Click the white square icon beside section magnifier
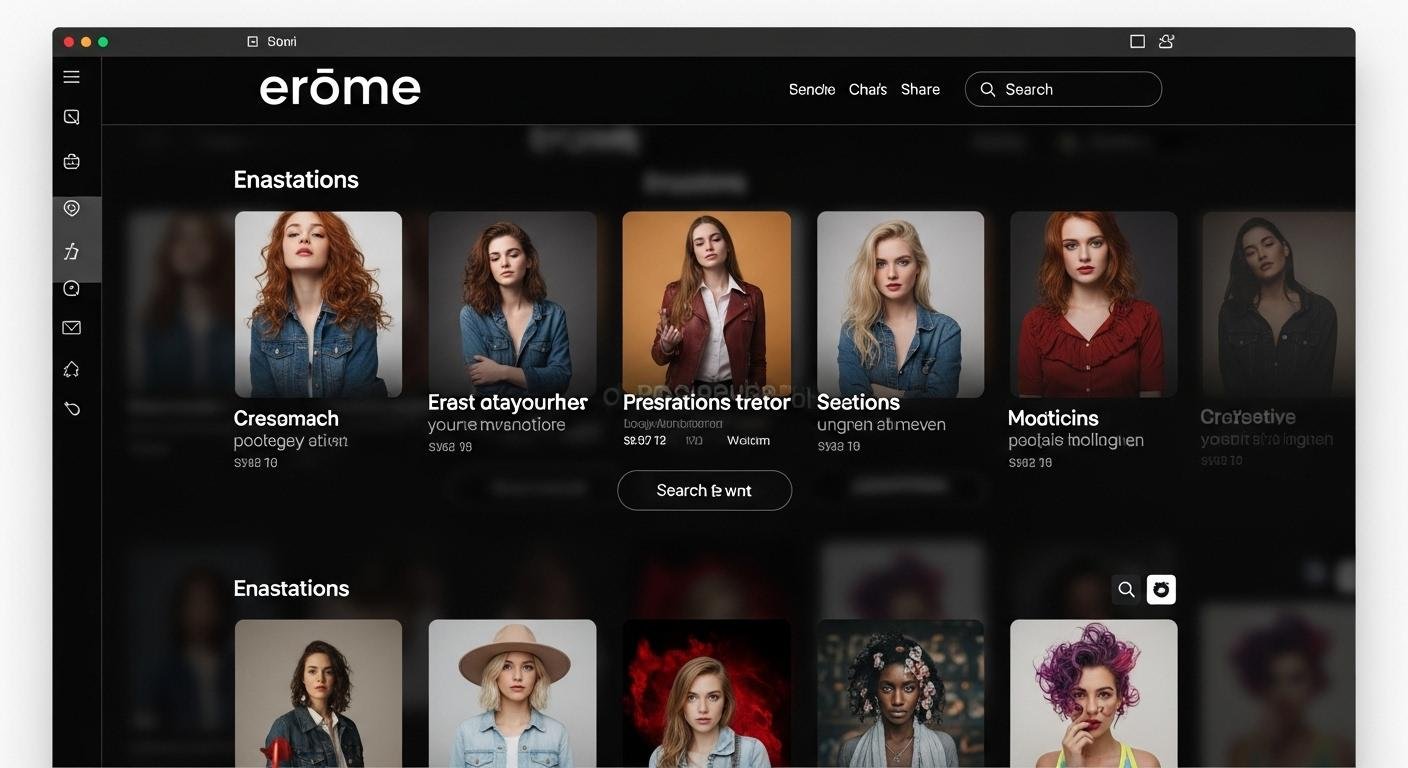 (x=1161, y=590)
